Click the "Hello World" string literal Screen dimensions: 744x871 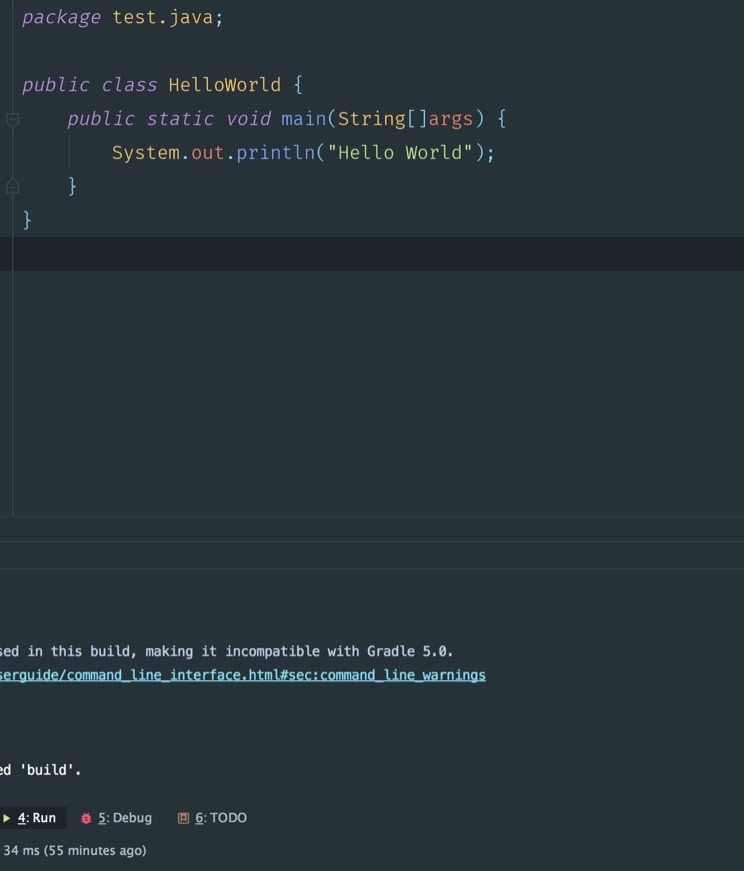click(400, 153)
